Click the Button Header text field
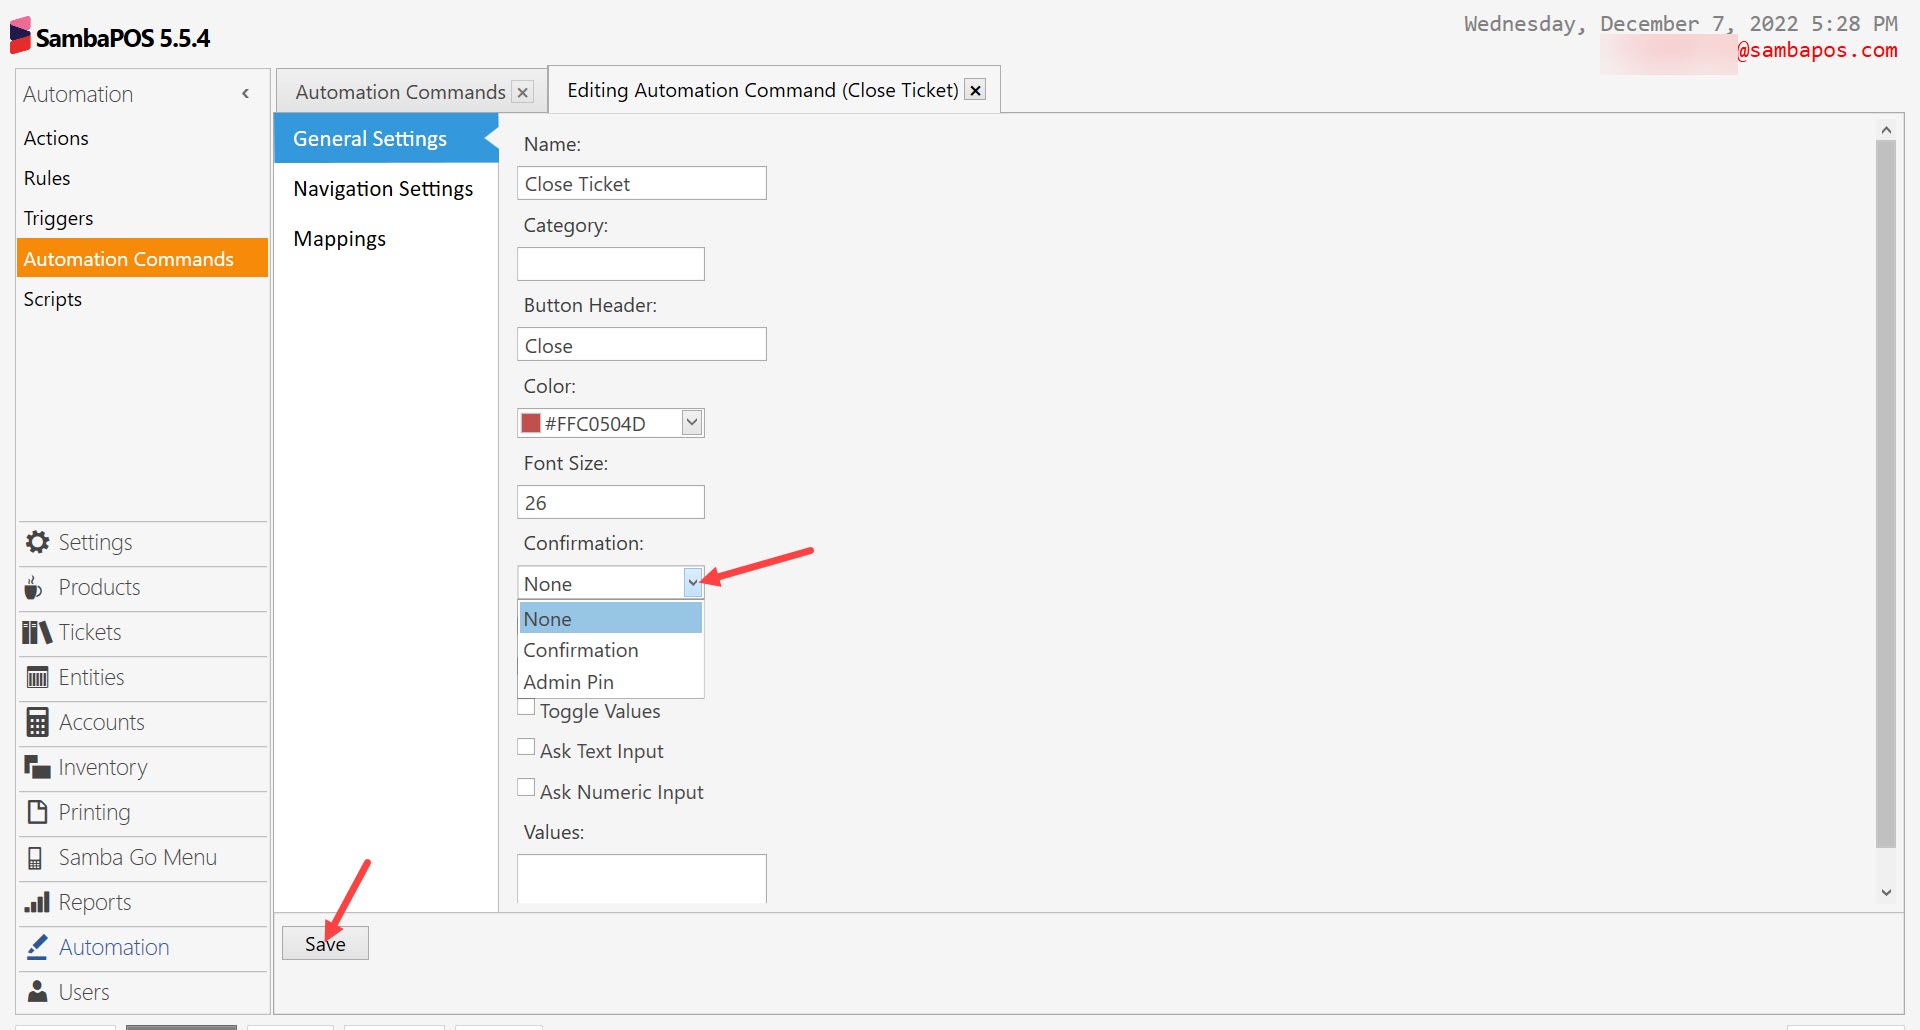The image size is (1920, 1030). [x=641, y=344]
